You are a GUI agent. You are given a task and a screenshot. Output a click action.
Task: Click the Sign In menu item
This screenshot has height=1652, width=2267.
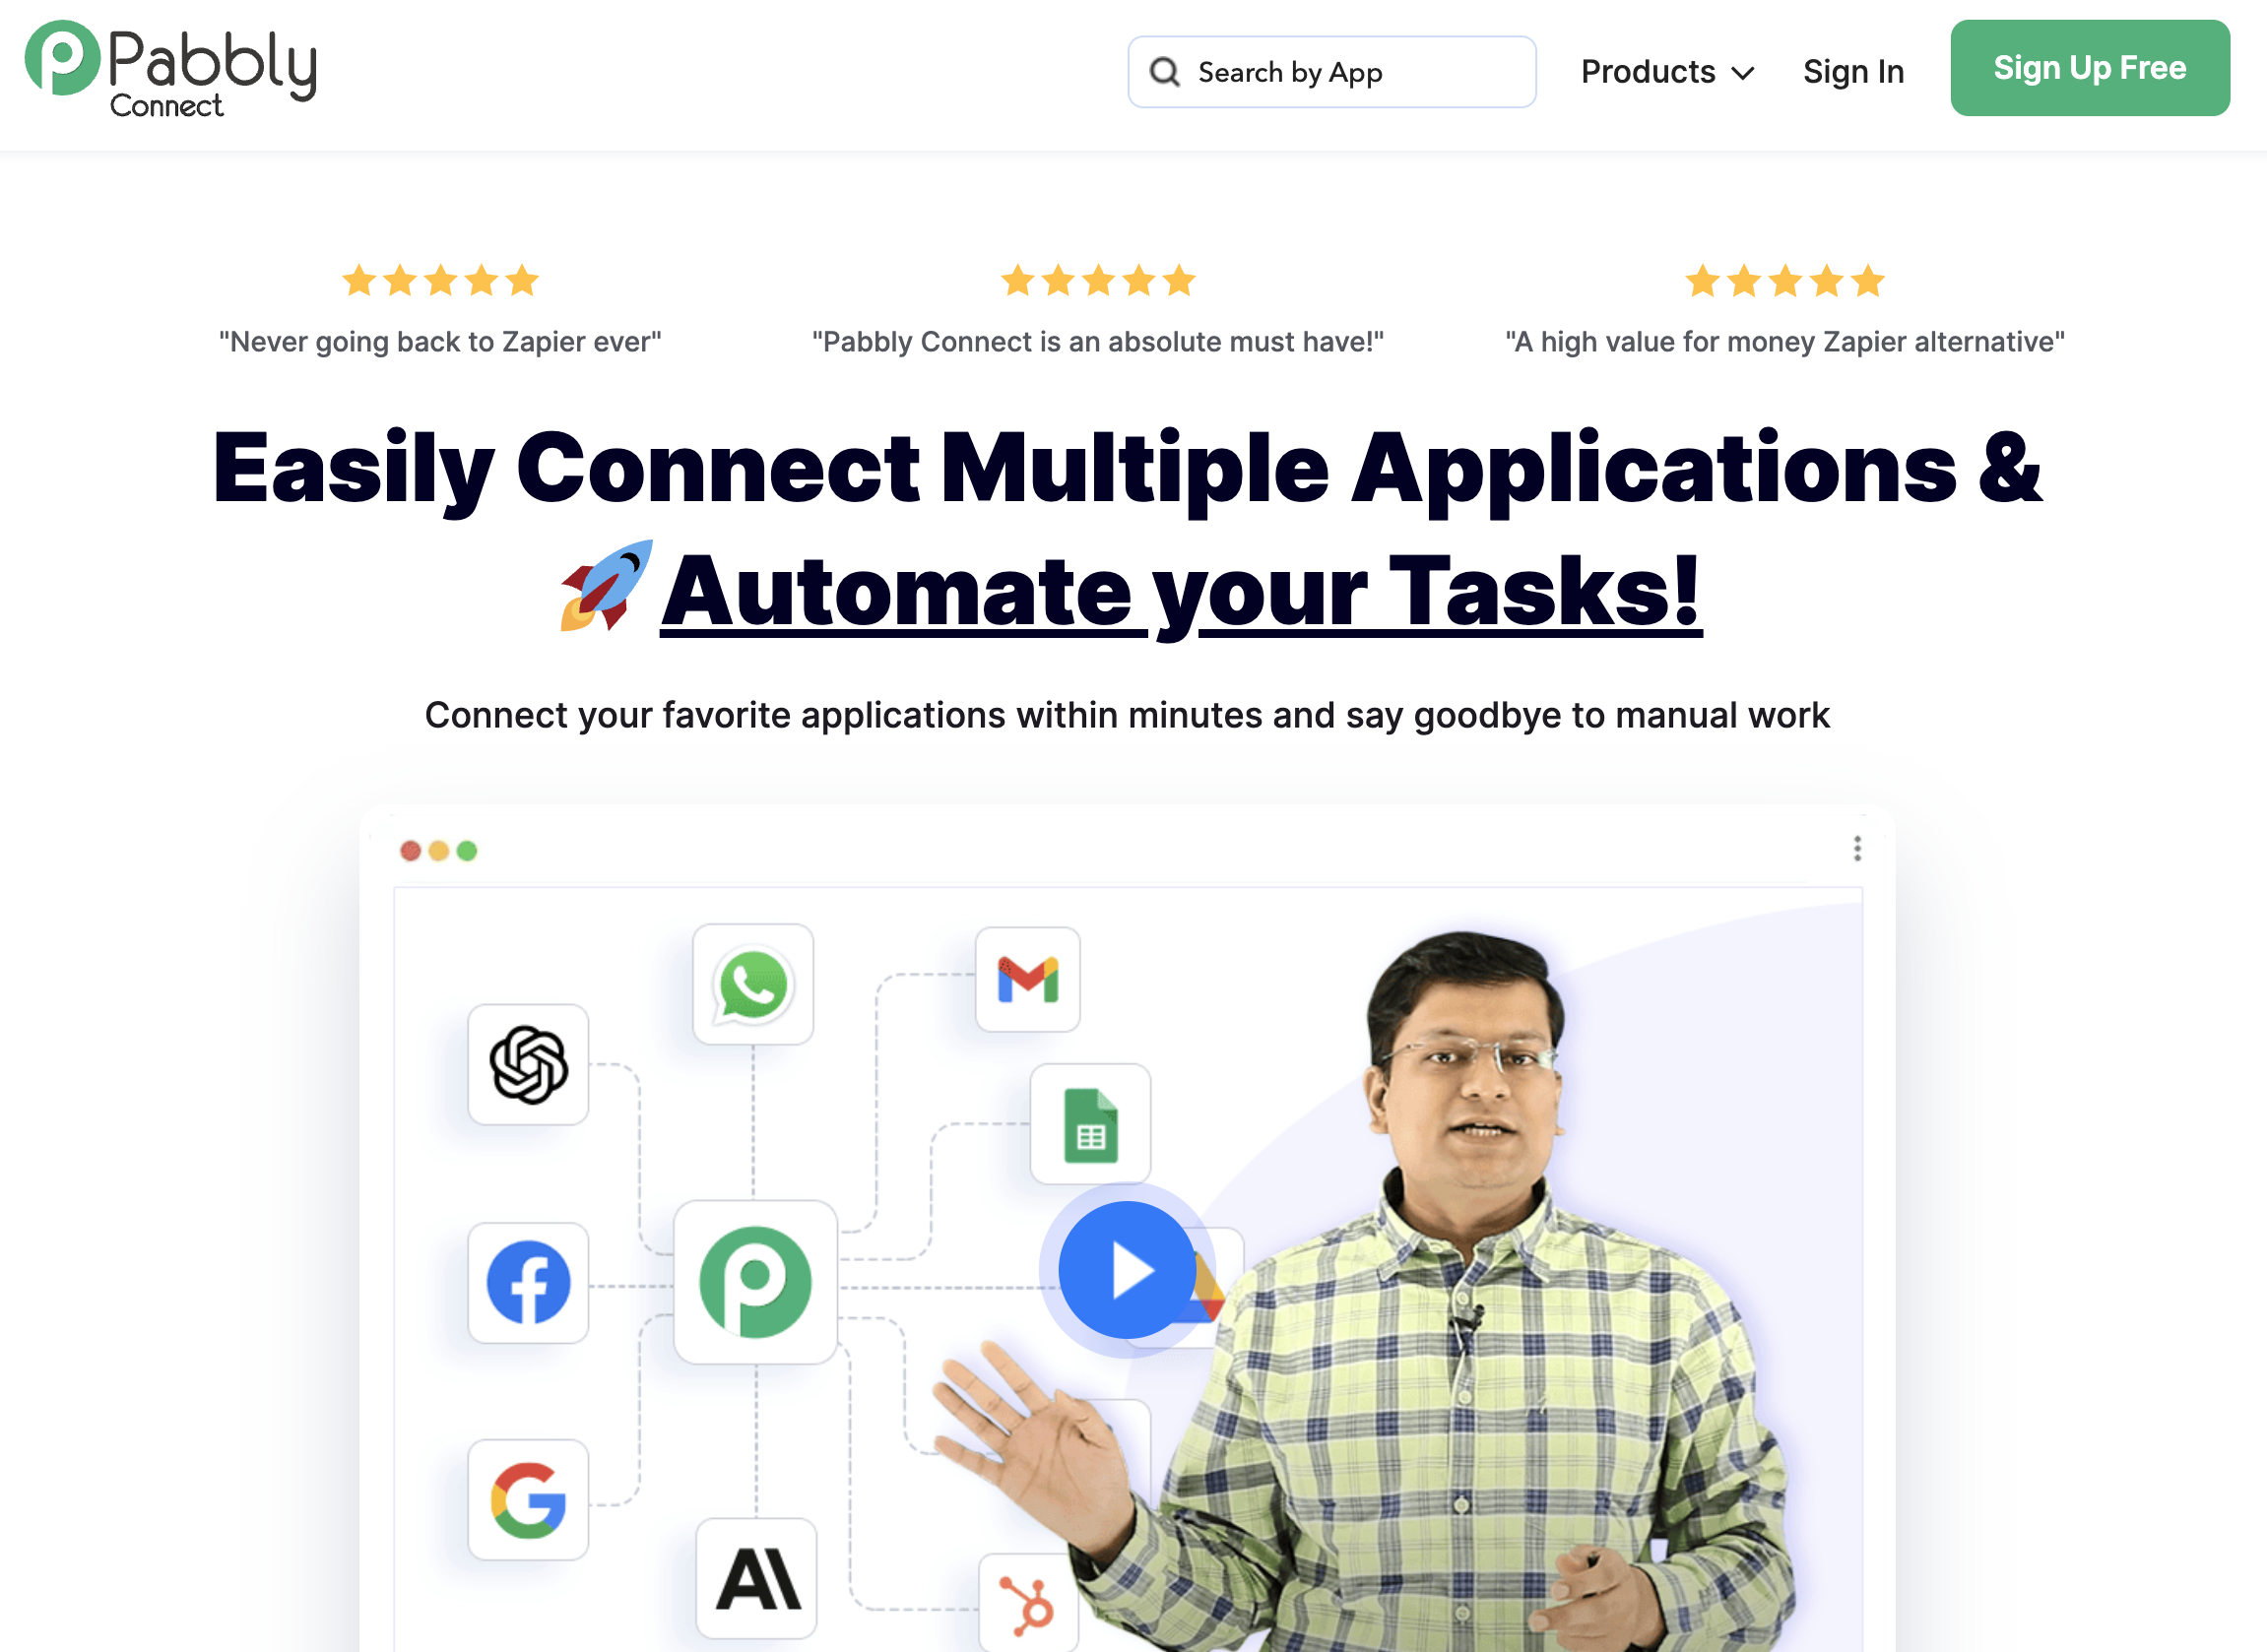(1853, 71)
